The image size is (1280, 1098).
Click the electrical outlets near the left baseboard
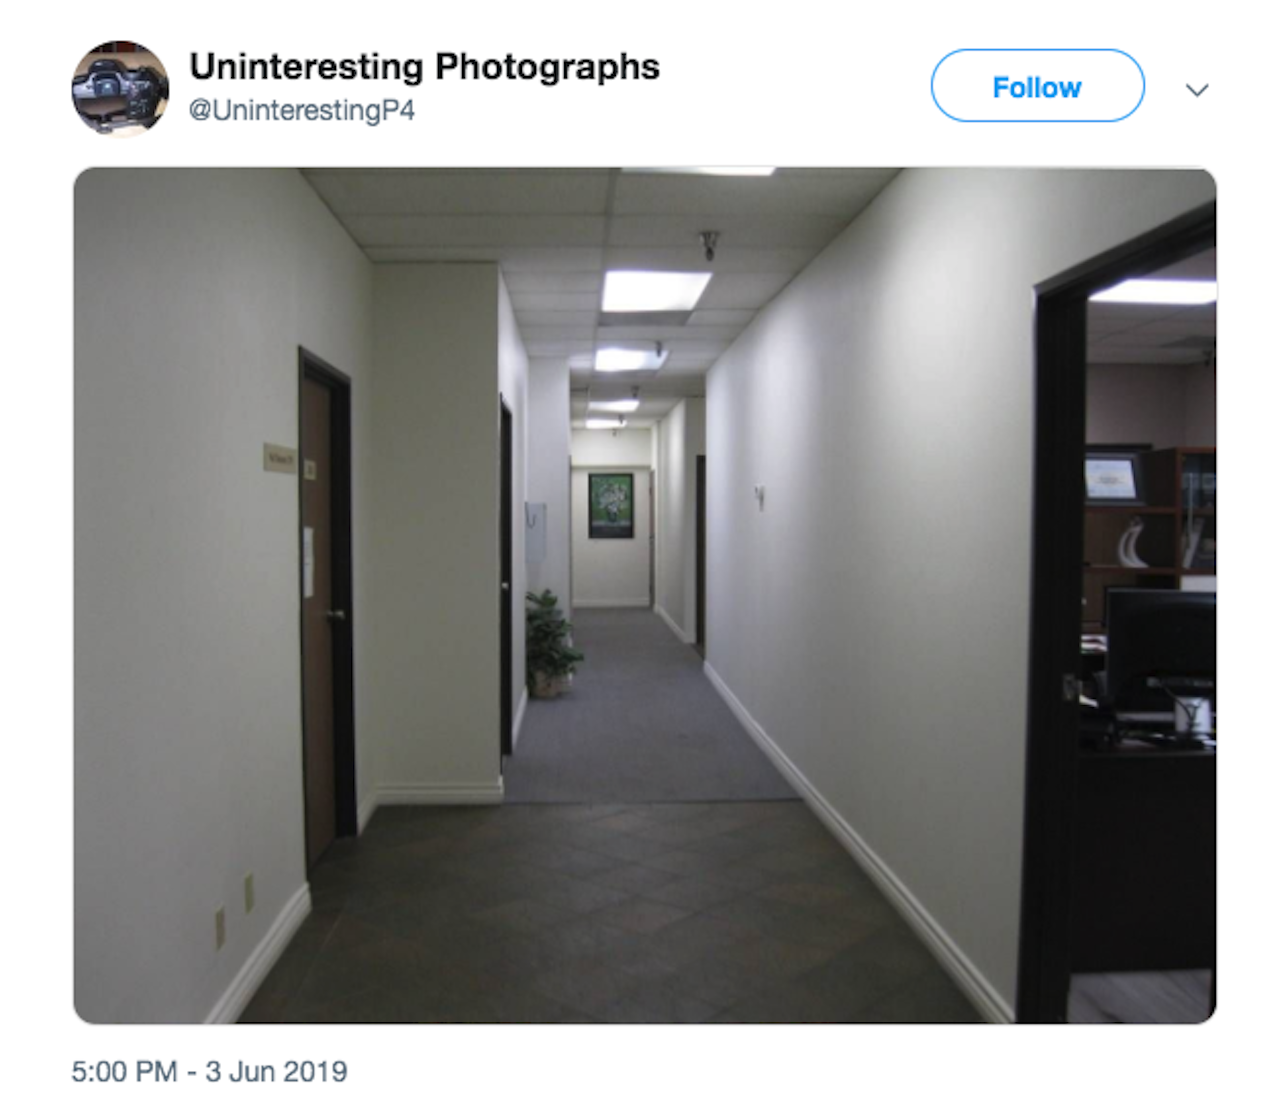(x=234, y=908)
